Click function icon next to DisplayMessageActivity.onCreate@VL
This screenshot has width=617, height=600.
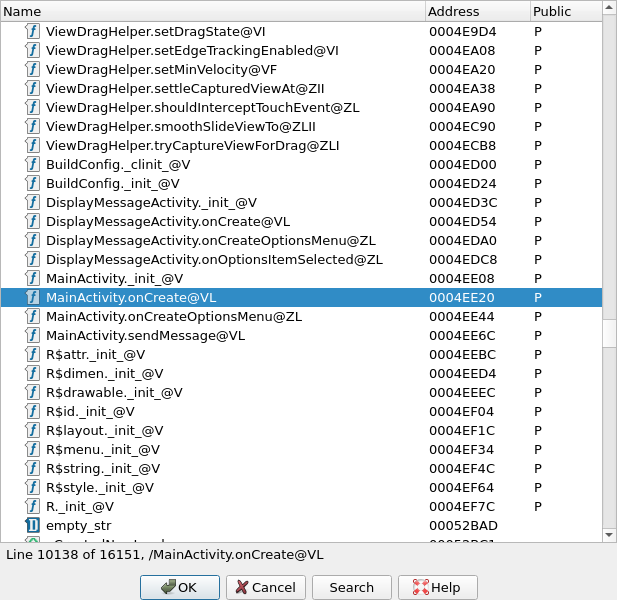click(32, 222)
